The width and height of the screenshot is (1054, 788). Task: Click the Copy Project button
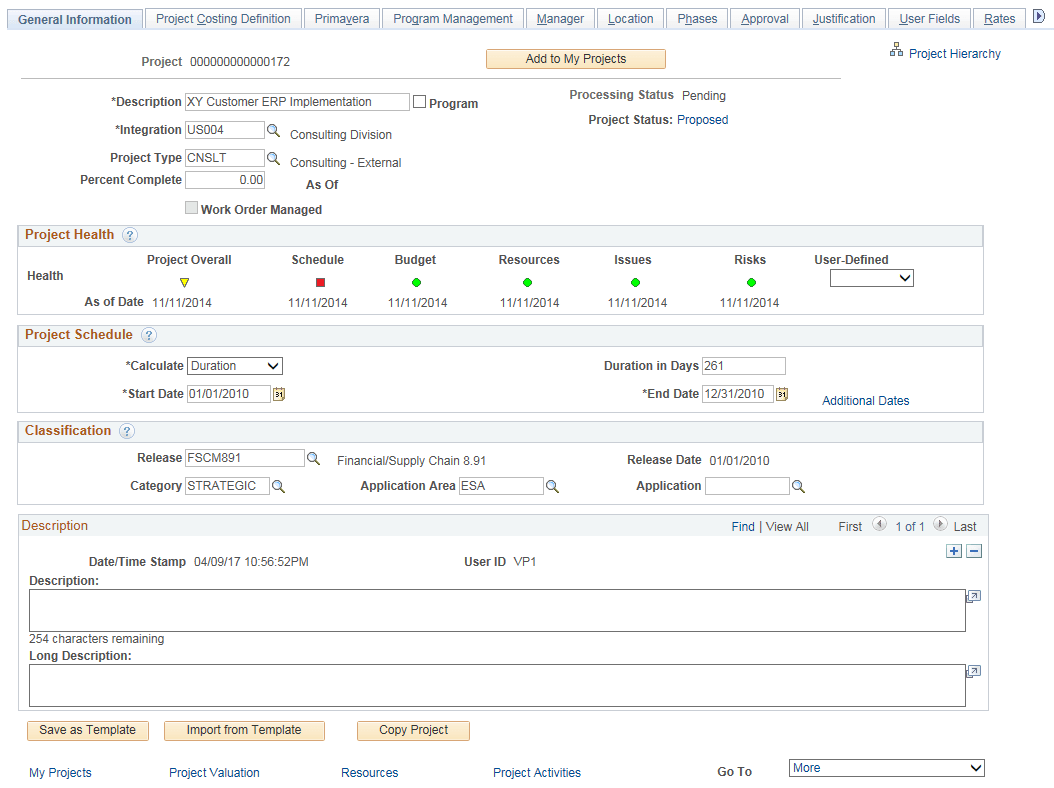413,731
